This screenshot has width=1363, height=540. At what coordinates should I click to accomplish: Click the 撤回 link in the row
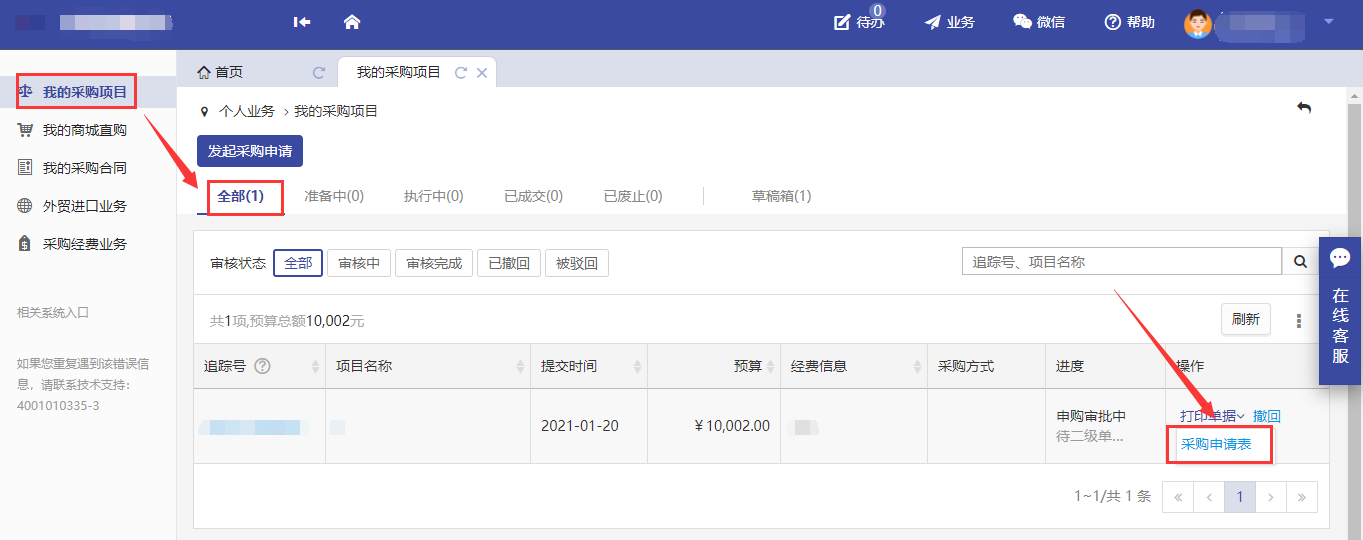(x=1266, y=416)
